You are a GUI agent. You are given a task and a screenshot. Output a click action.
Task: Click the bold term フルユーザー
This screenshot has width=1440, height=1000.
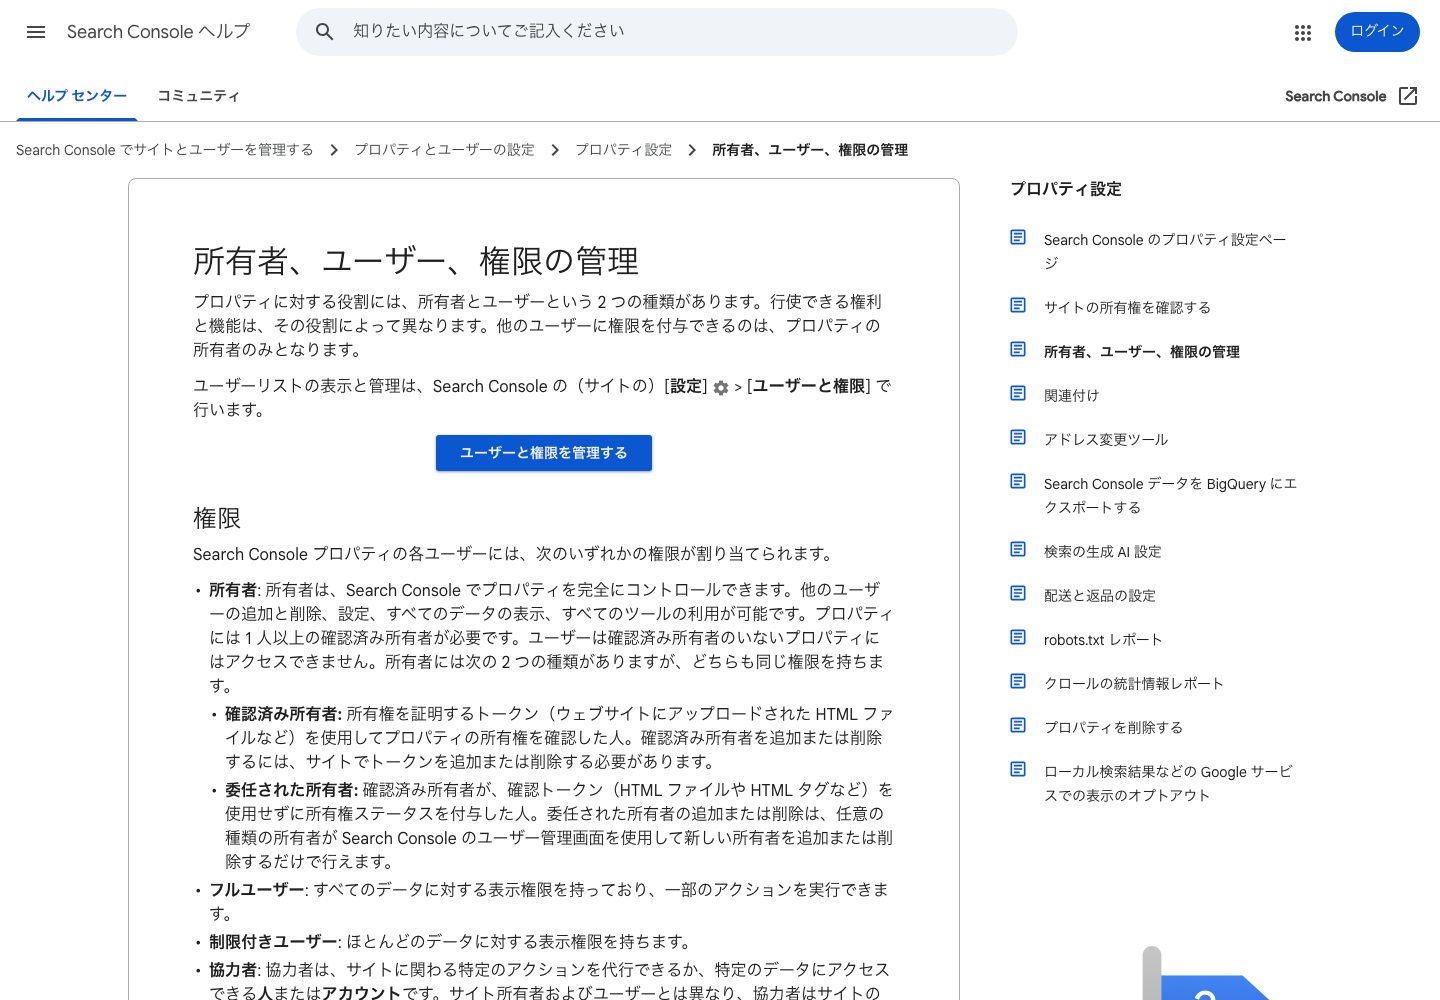pyautogui.click(x=258, y=890)
